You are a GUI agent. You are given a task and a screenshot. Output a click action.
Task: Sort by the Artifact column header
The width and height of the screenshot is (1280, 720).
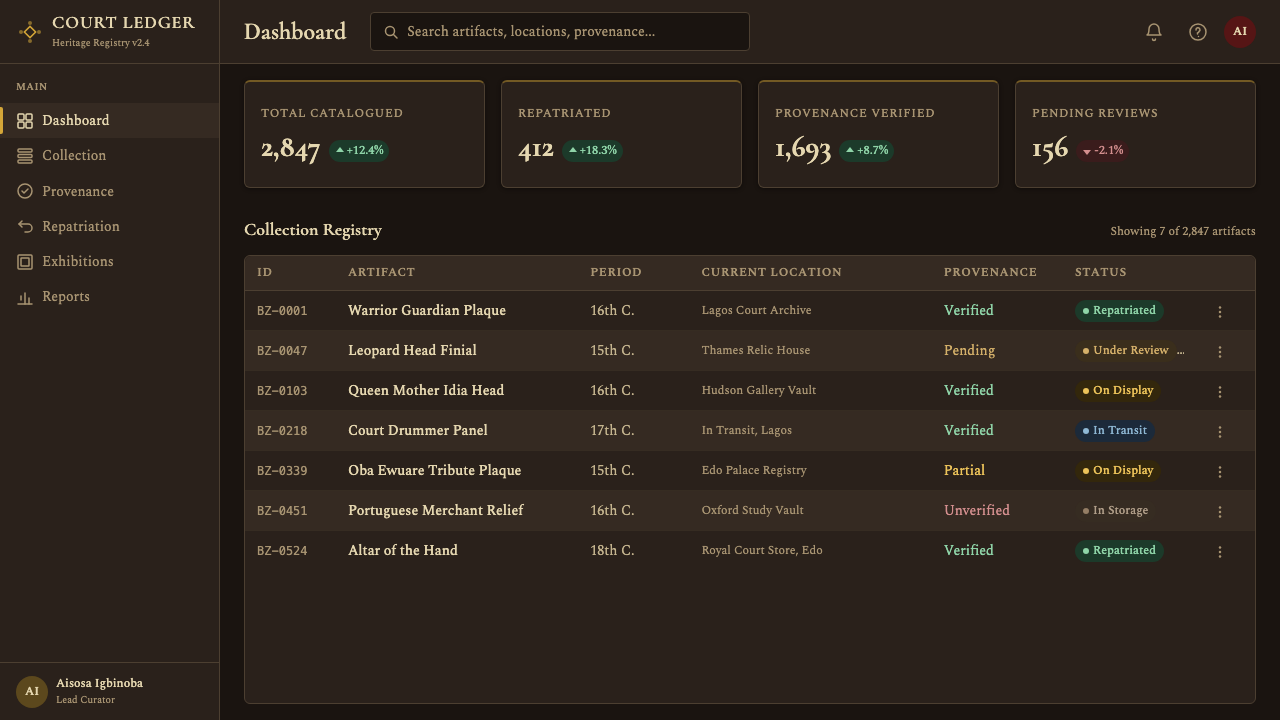381,272
